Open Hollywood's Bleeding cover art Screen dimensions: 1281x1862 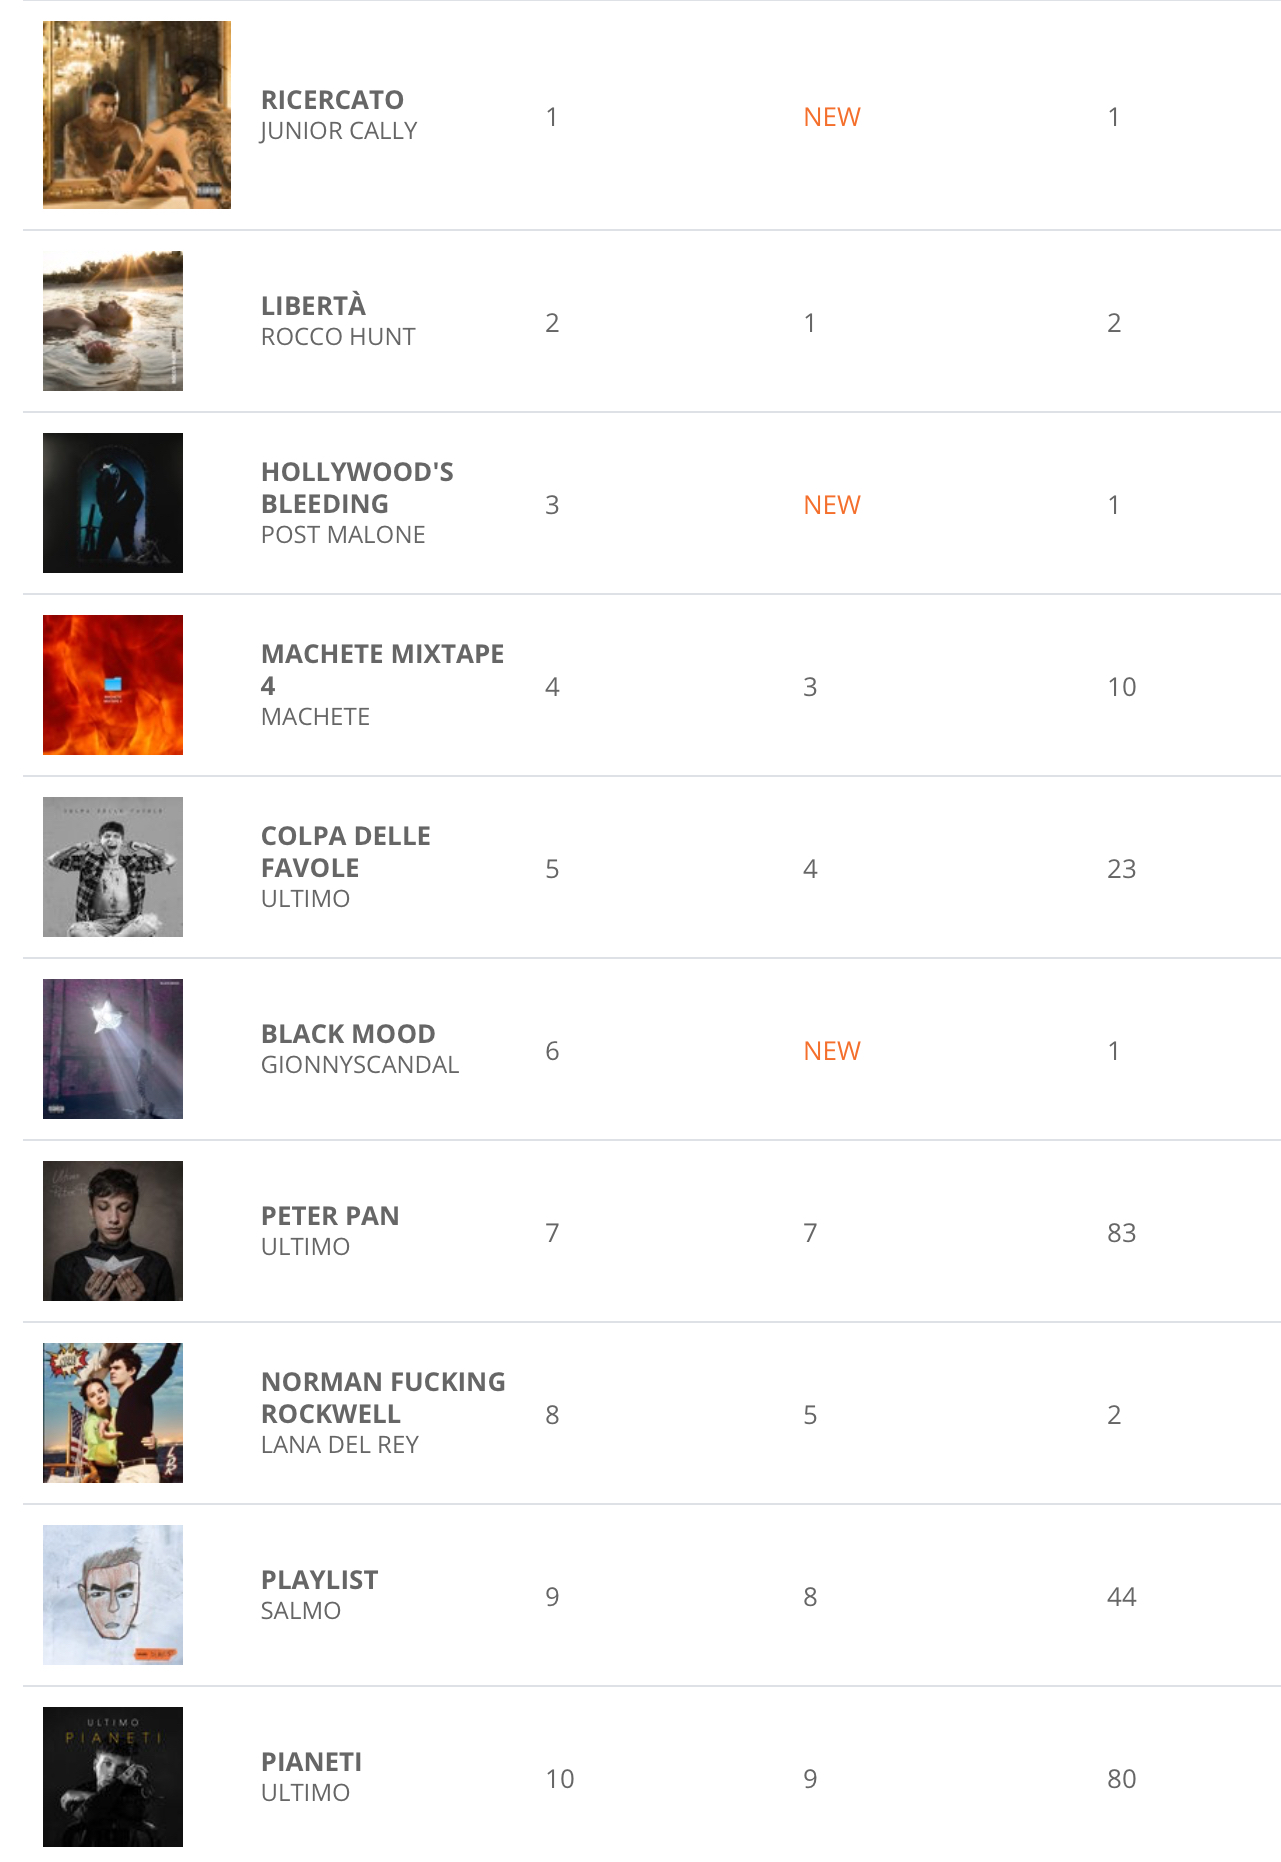pyautogui.click(x=113, y=503)
